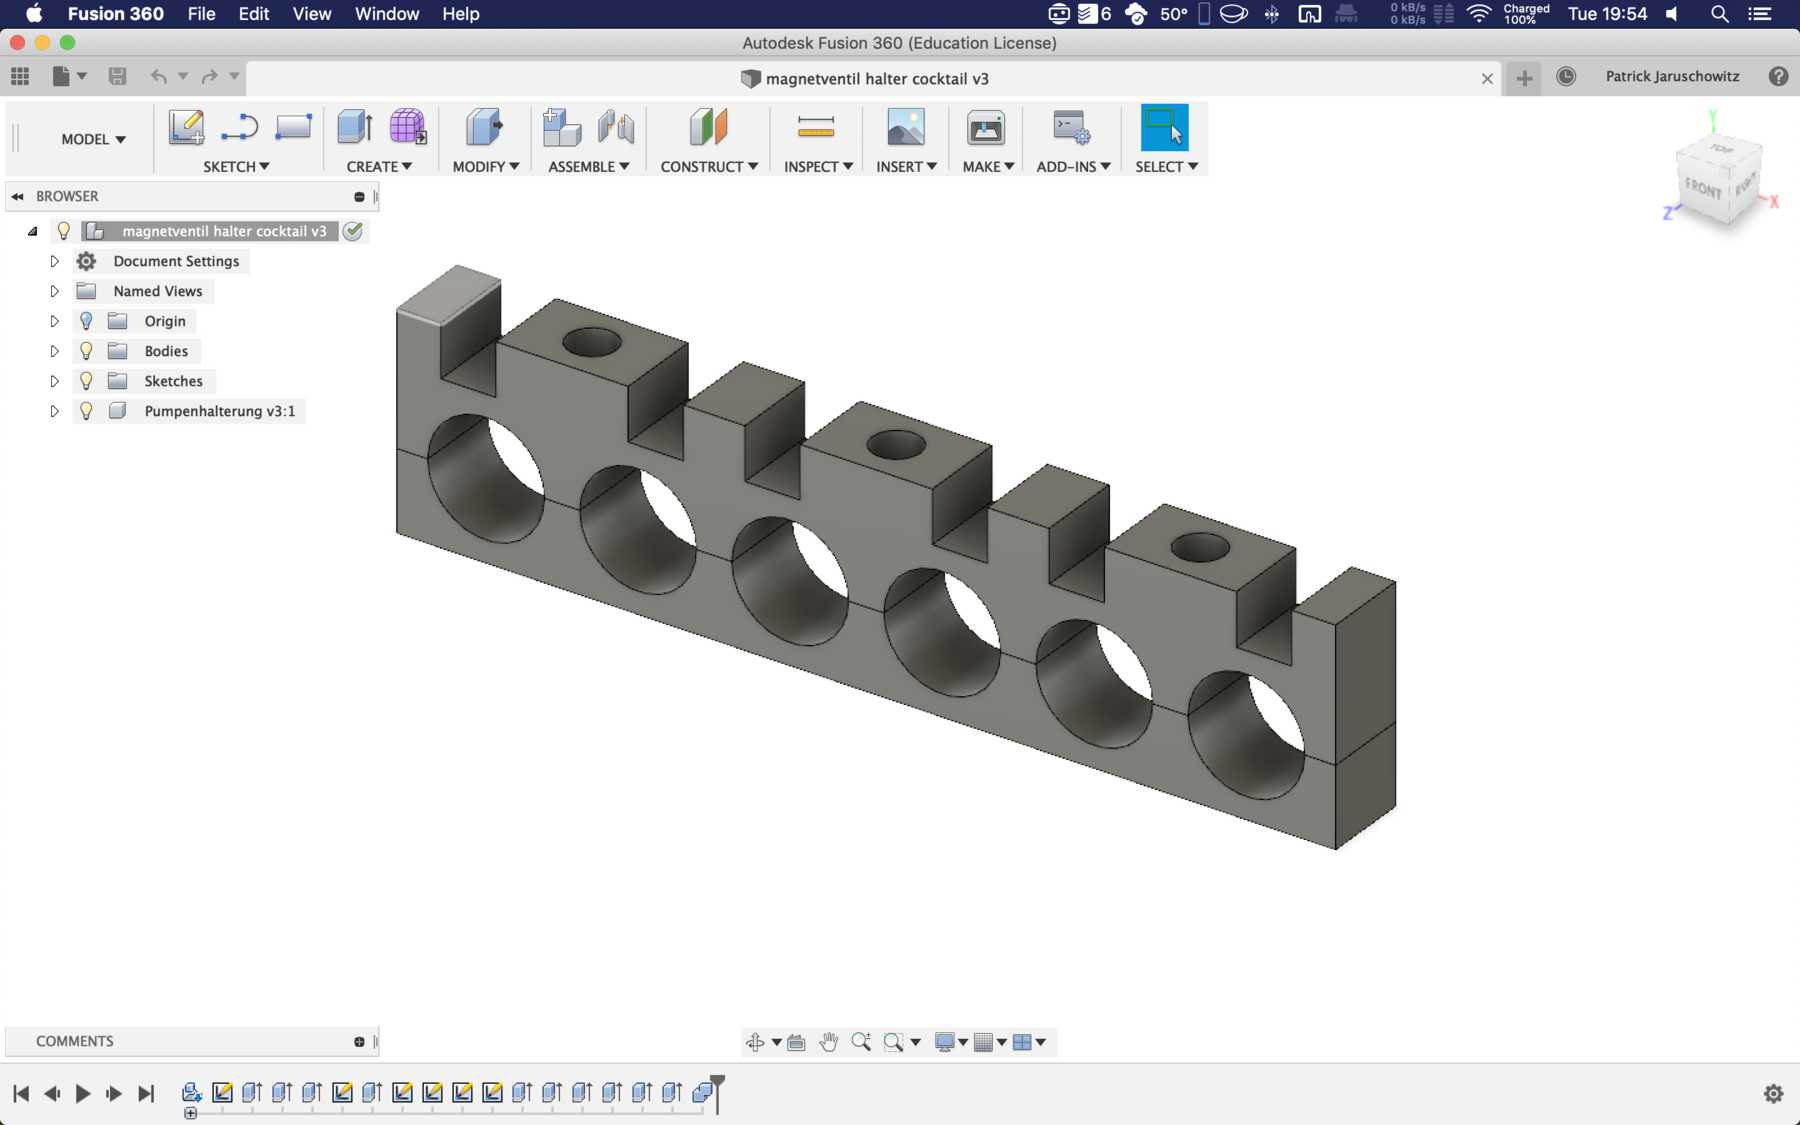The width and height of the screenshot is (1800, 1125).
Task: Open timeline settings gear icon
Action: click(x=1773, y=1093)
